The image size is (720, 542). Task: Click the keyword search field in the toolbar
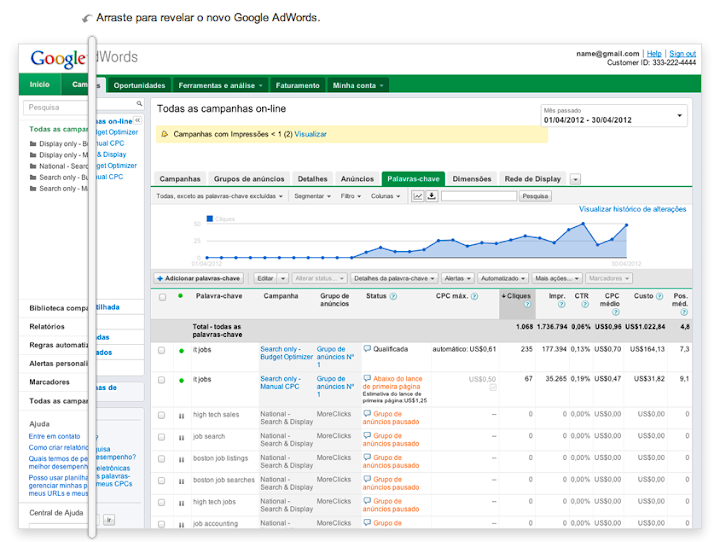coord(479,196)
